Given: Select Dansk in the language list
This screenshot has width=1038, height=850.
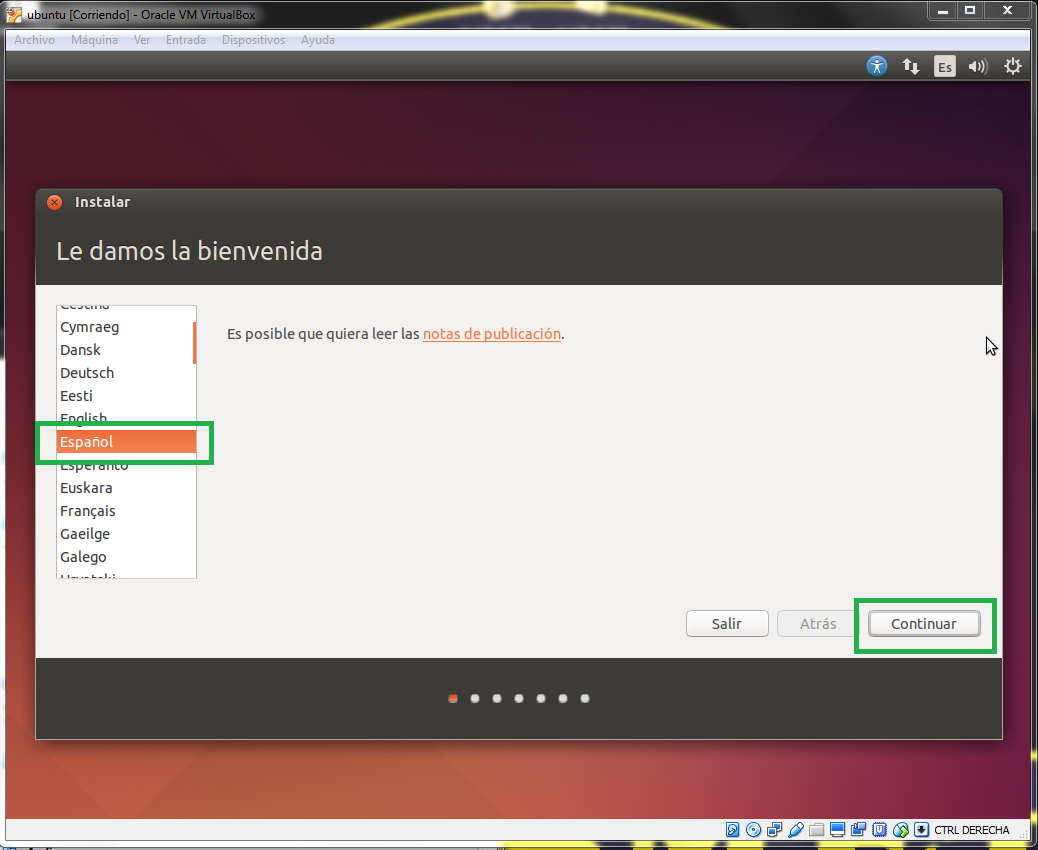Looking at the screenshot, I should (124, 350).
